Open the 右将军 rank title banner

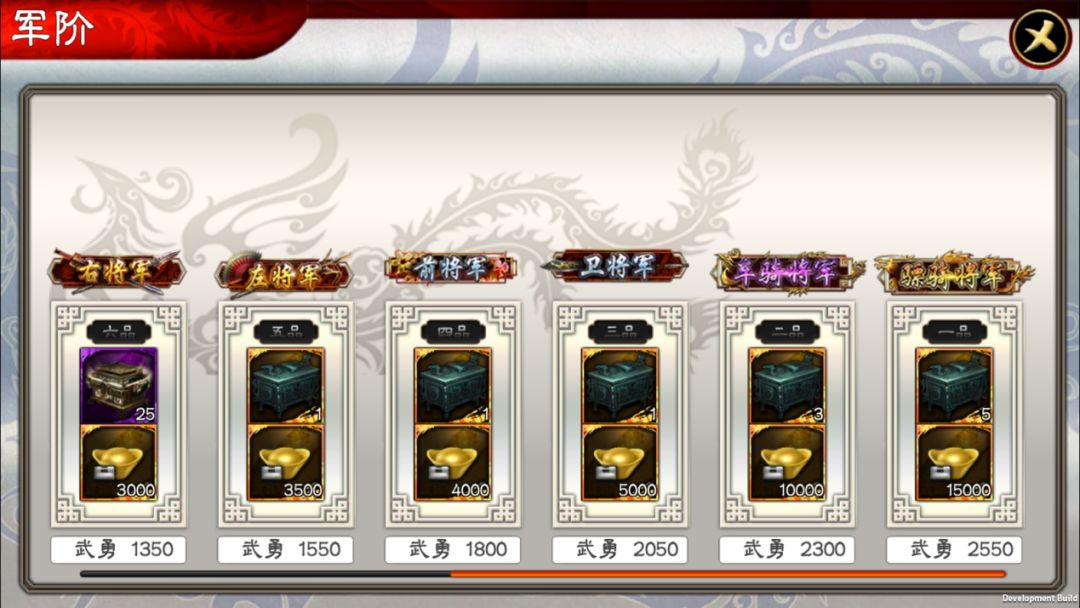pos(117,271)
